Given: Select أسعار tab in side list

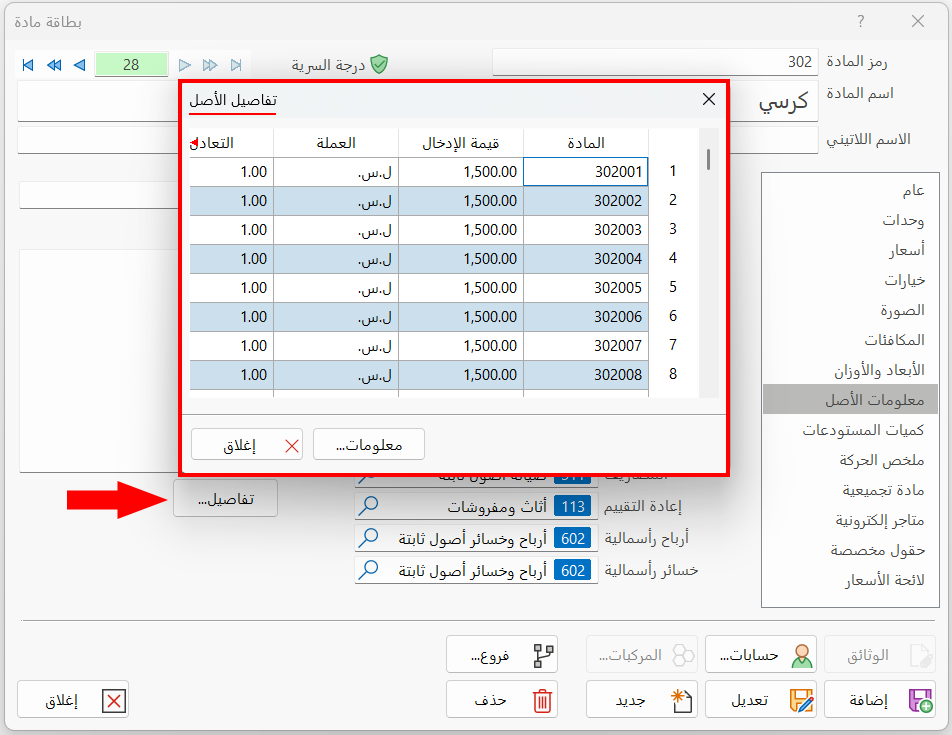Looking at the screenshot, I should tap(850, 249).
